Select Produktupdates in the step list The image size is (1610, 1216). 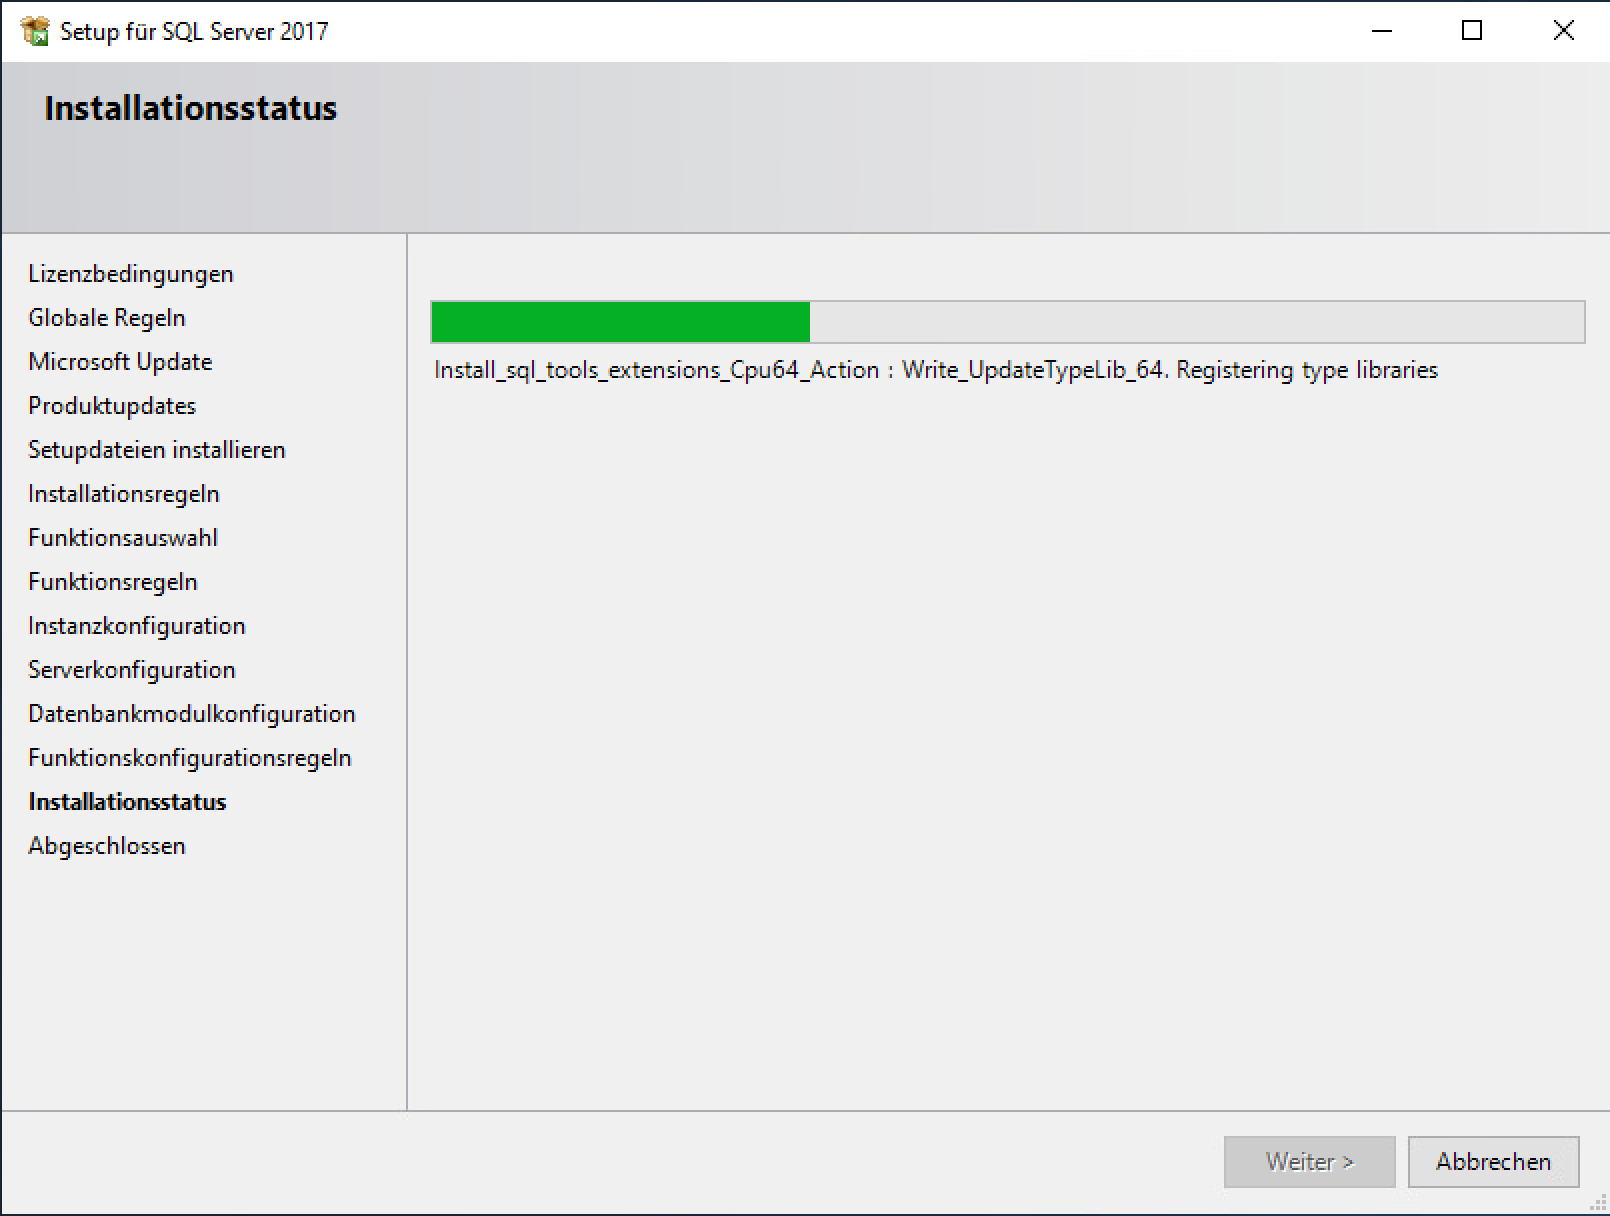click(x=112, y=406)
